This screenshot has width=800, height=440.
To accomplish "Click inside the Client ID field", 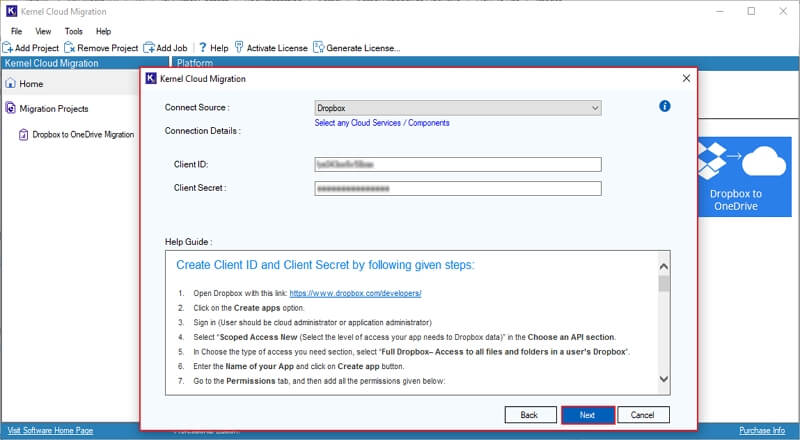I will (458, 164).
